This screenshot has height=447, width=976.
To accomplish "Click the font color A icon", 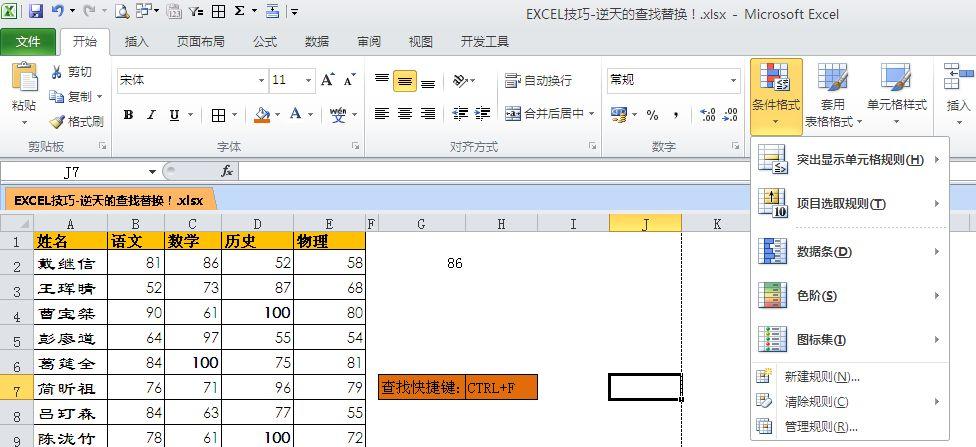I will pos(295,115).
